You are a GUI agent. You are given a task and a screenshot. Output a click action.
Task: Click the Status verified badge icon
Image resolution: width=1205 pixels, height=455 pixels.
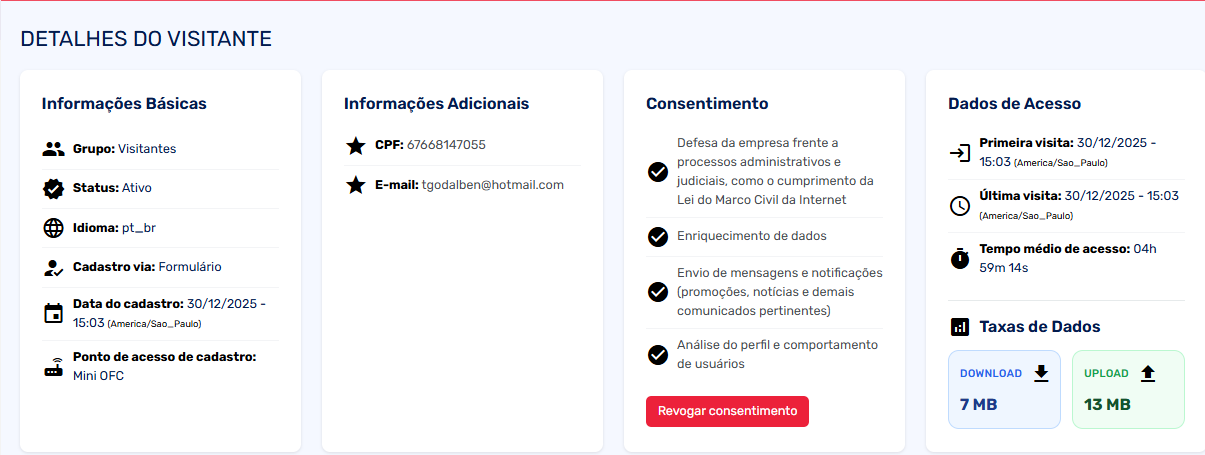(x=54, y=188)
